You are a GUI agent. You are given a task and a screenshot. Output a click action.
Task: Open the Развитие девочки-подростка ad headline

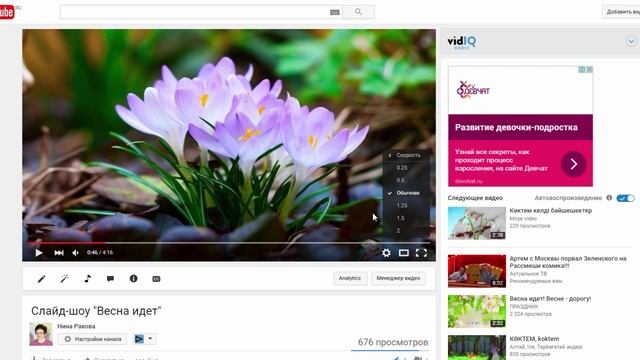[x=516, y=127]
